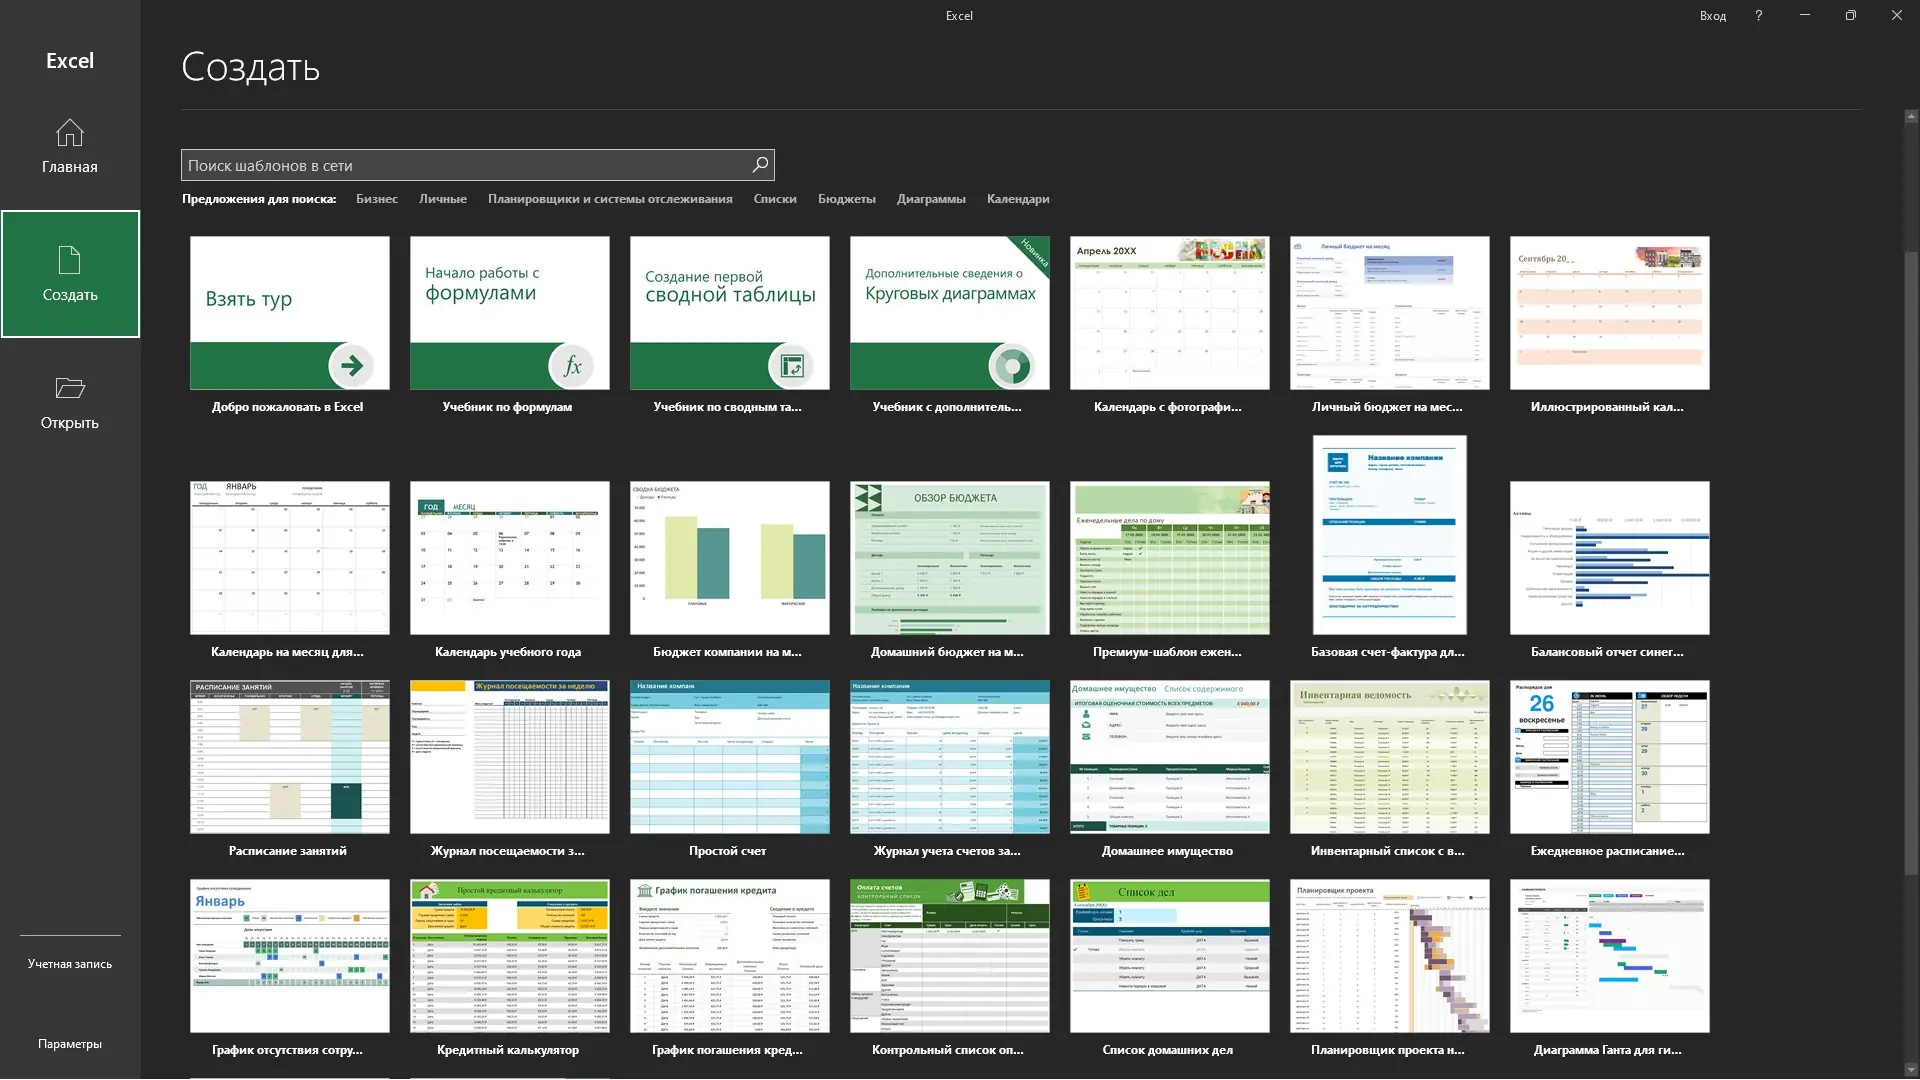Image resolution: width=1920 pixels, height=1080 pixels.
Task: Click pivot table icon on tutorial tile
Action: (791, 366)
